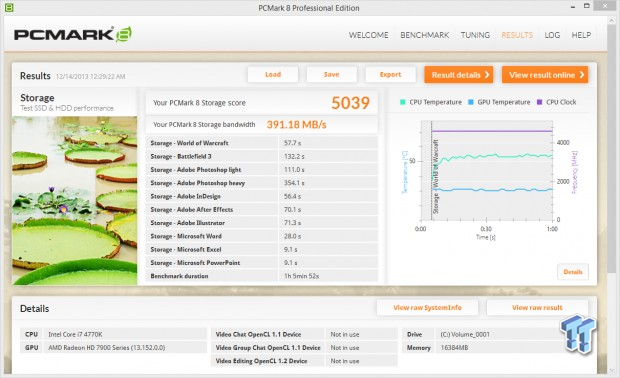Open the TUNING tab
Image resolution: width=620 pixels, height=378 pixels.
(475, 35)
